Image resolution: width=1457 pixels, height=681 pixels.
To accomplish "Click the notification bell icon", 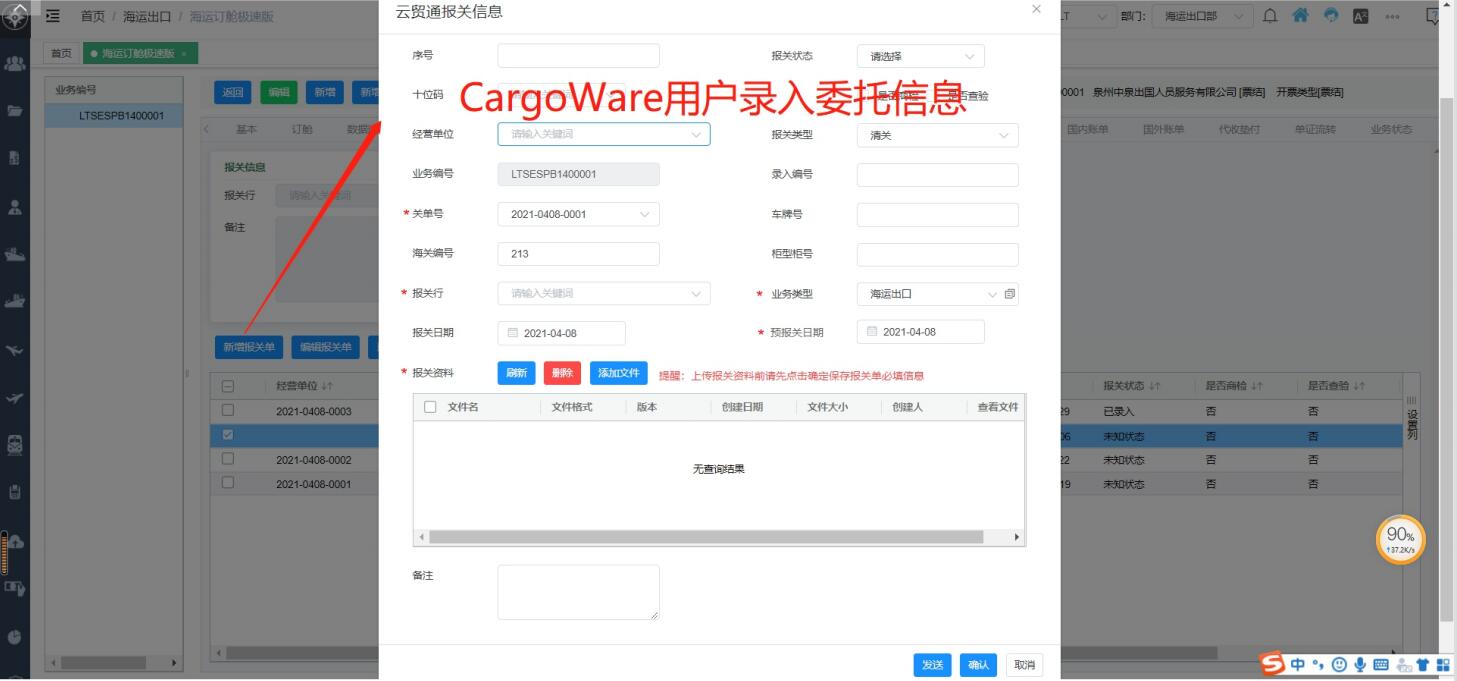I will point(1270,16).
